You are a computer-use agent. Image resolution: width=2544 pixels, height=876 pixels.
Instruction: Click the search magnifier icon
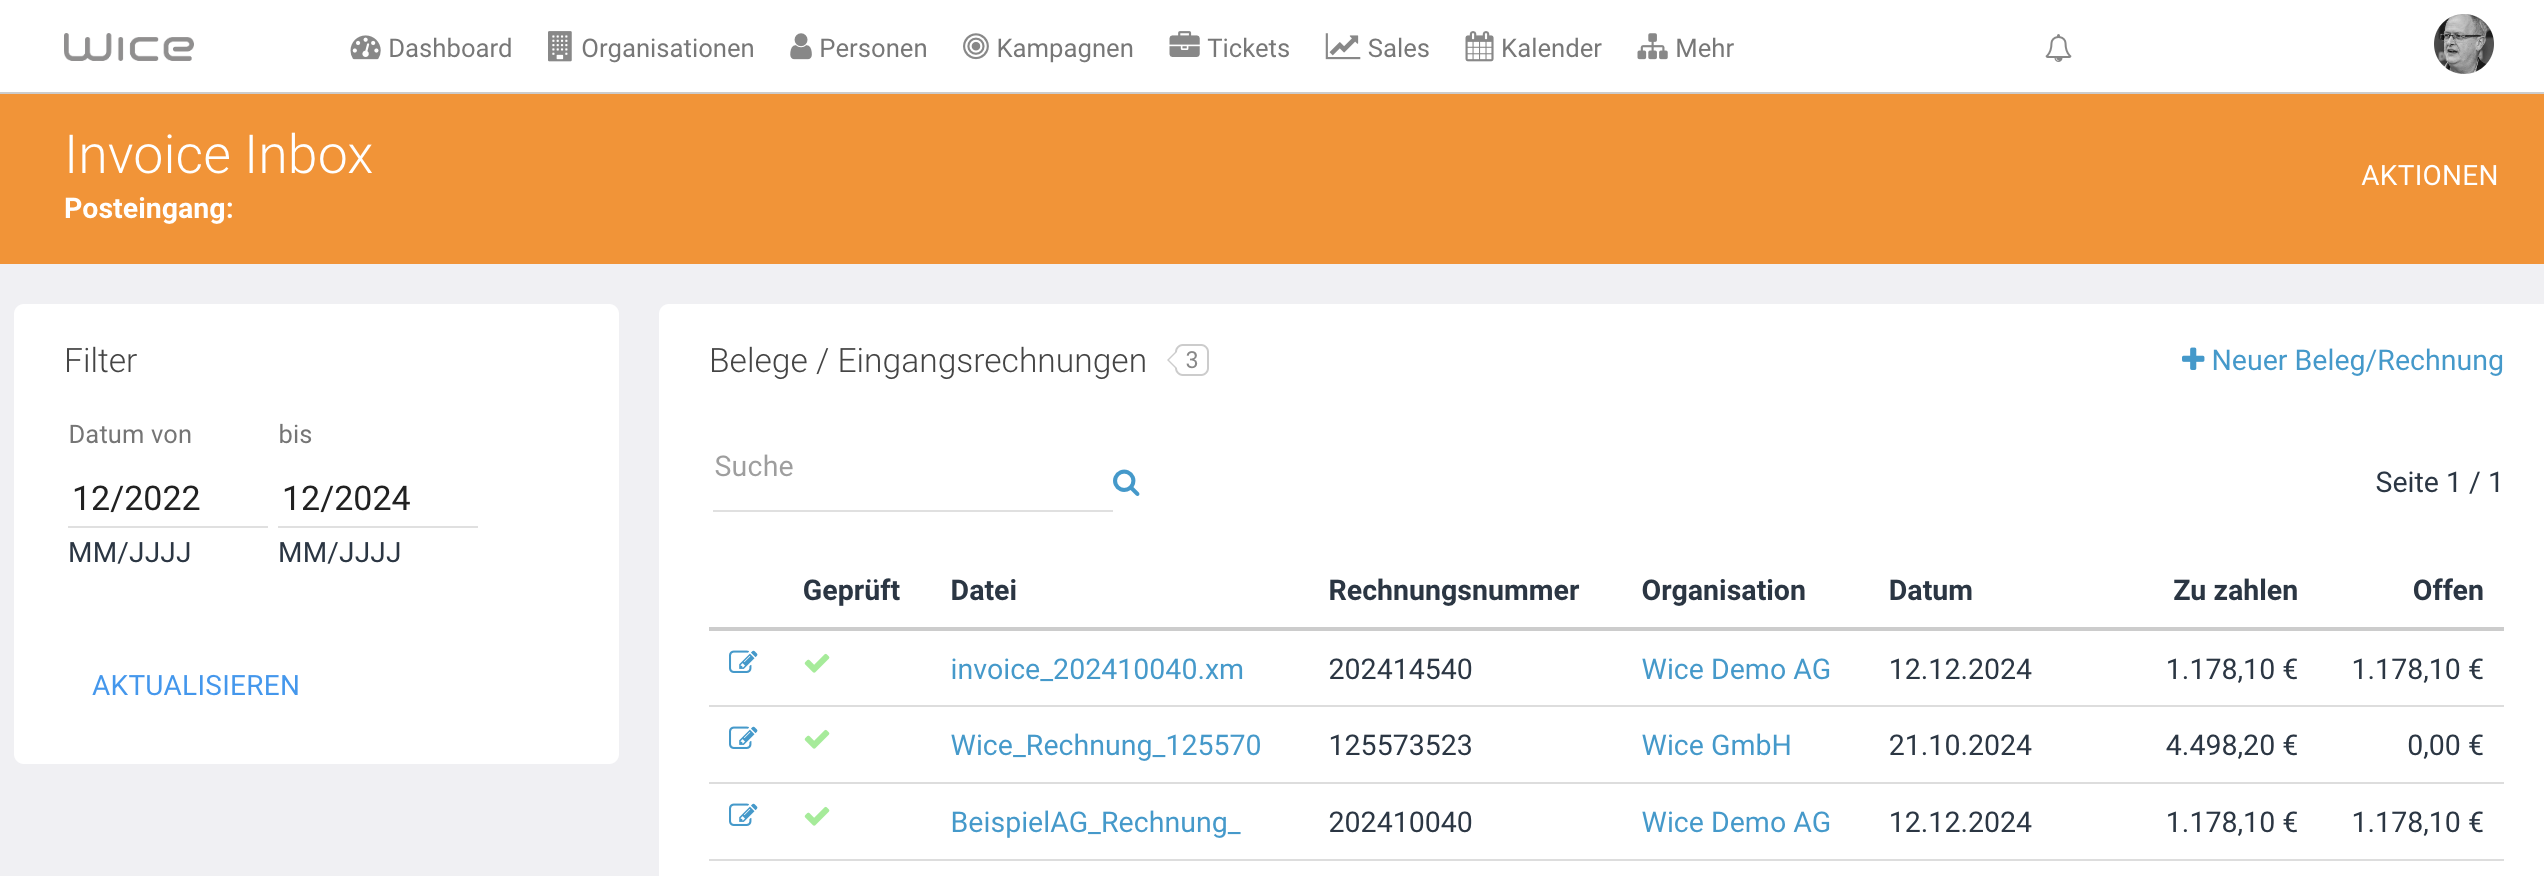1126,483
